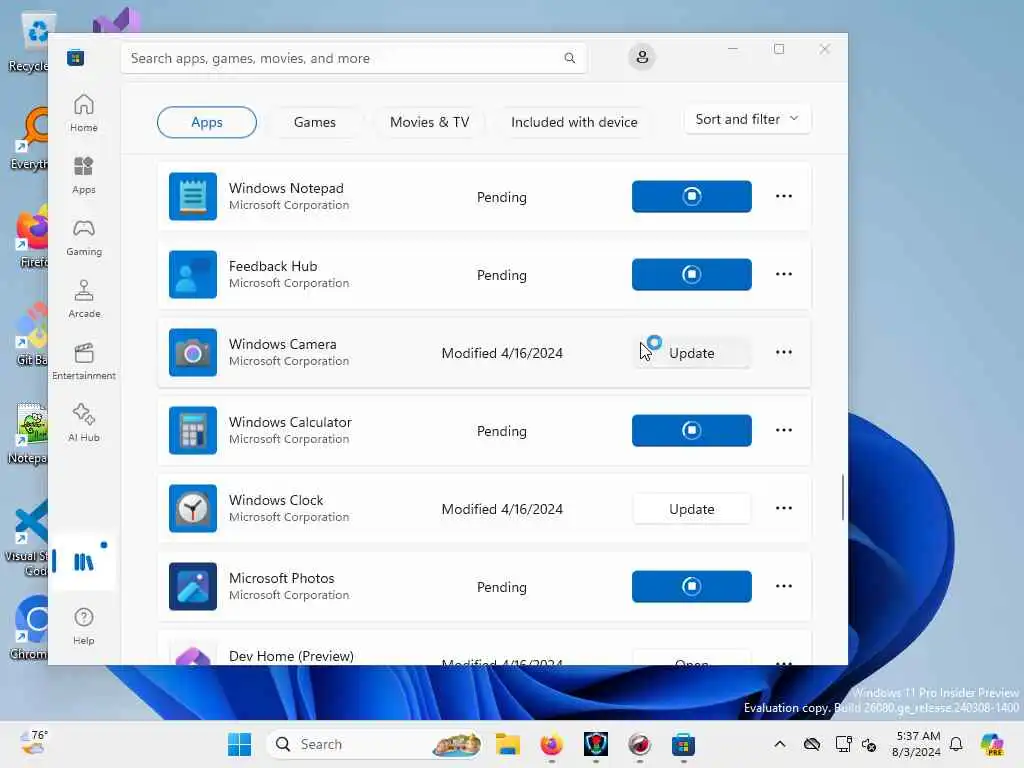Click the Windows Calculator app icon

pos(193,430)
